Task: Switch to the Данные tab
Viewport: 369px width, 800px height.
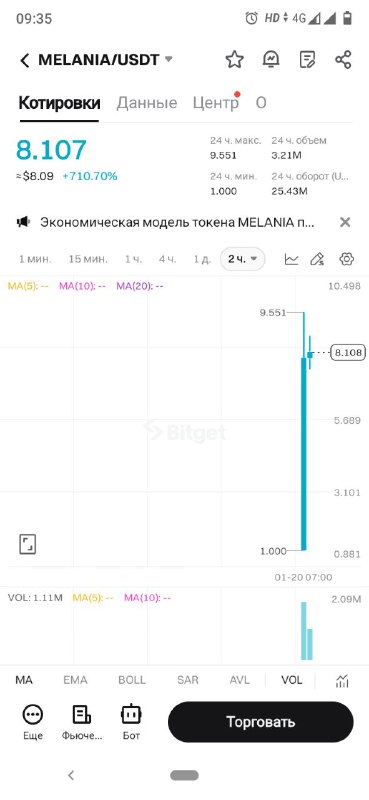Action: coord(147,103)
